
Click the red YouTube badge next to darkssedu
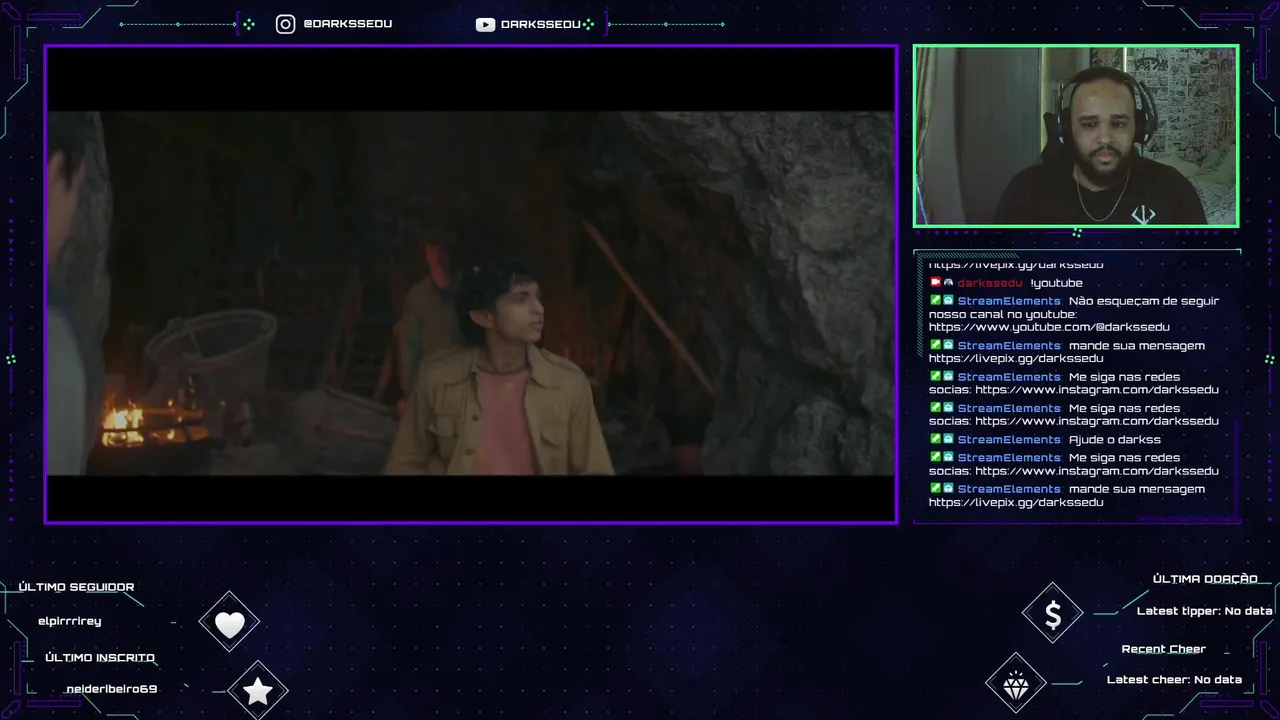(x=935, y=282)
